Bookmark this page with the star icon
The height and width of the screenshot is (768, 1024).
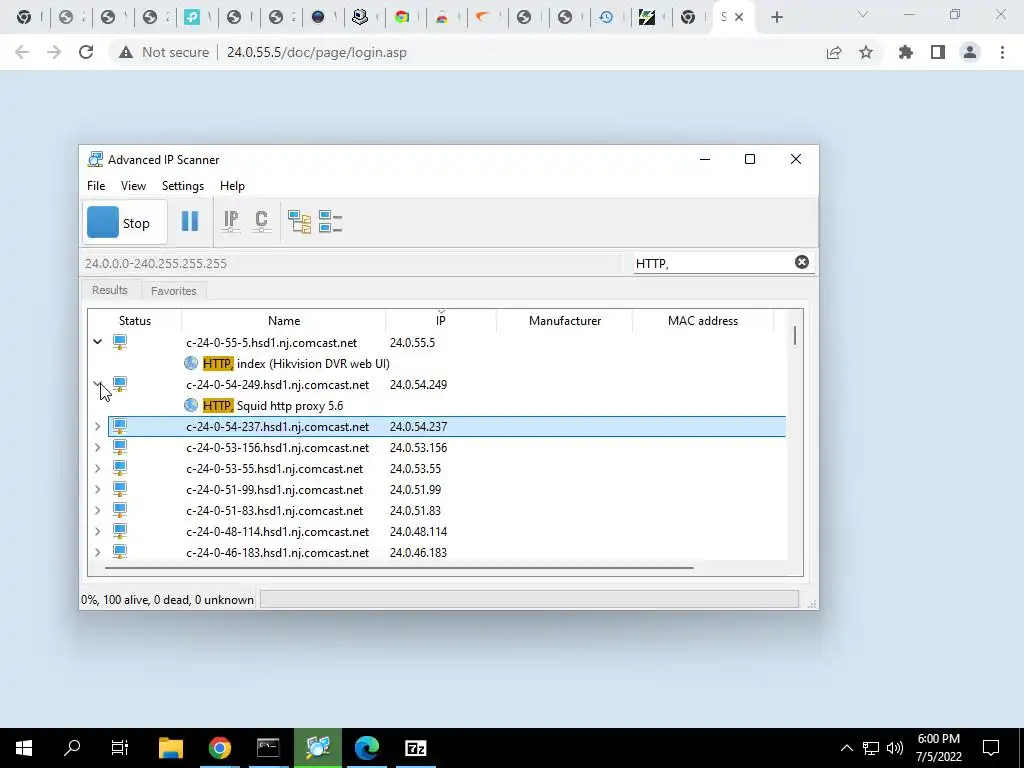click(866, 52)
